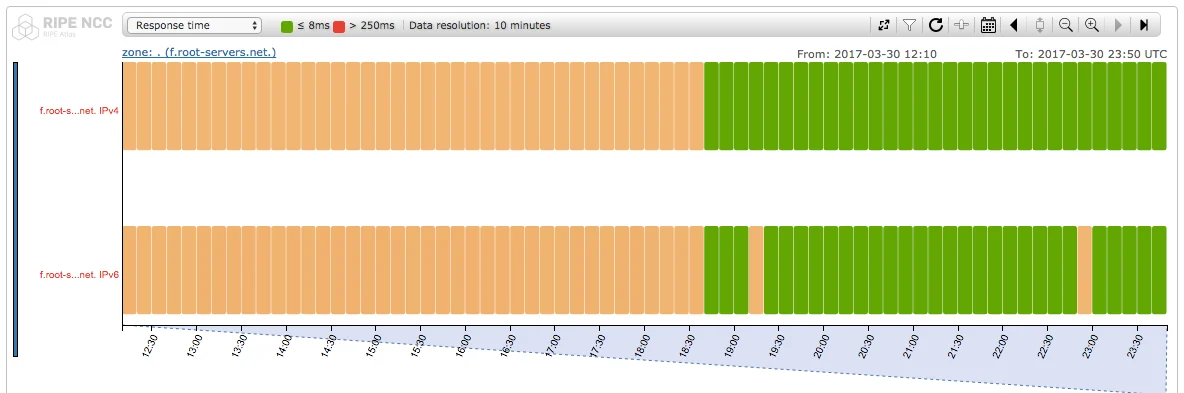Viewport: 1184px width, 393px height.
Task: Click the red > 250ms legend swatch
Action: click(339, 26)
